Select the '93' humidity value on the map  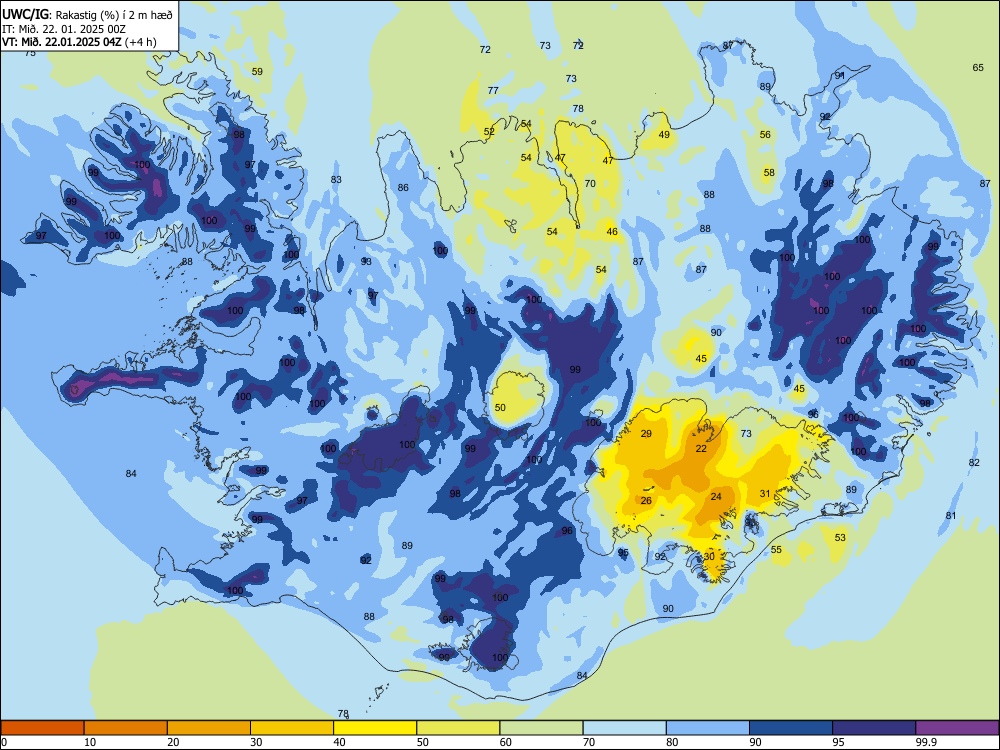[x=366, y=261]
